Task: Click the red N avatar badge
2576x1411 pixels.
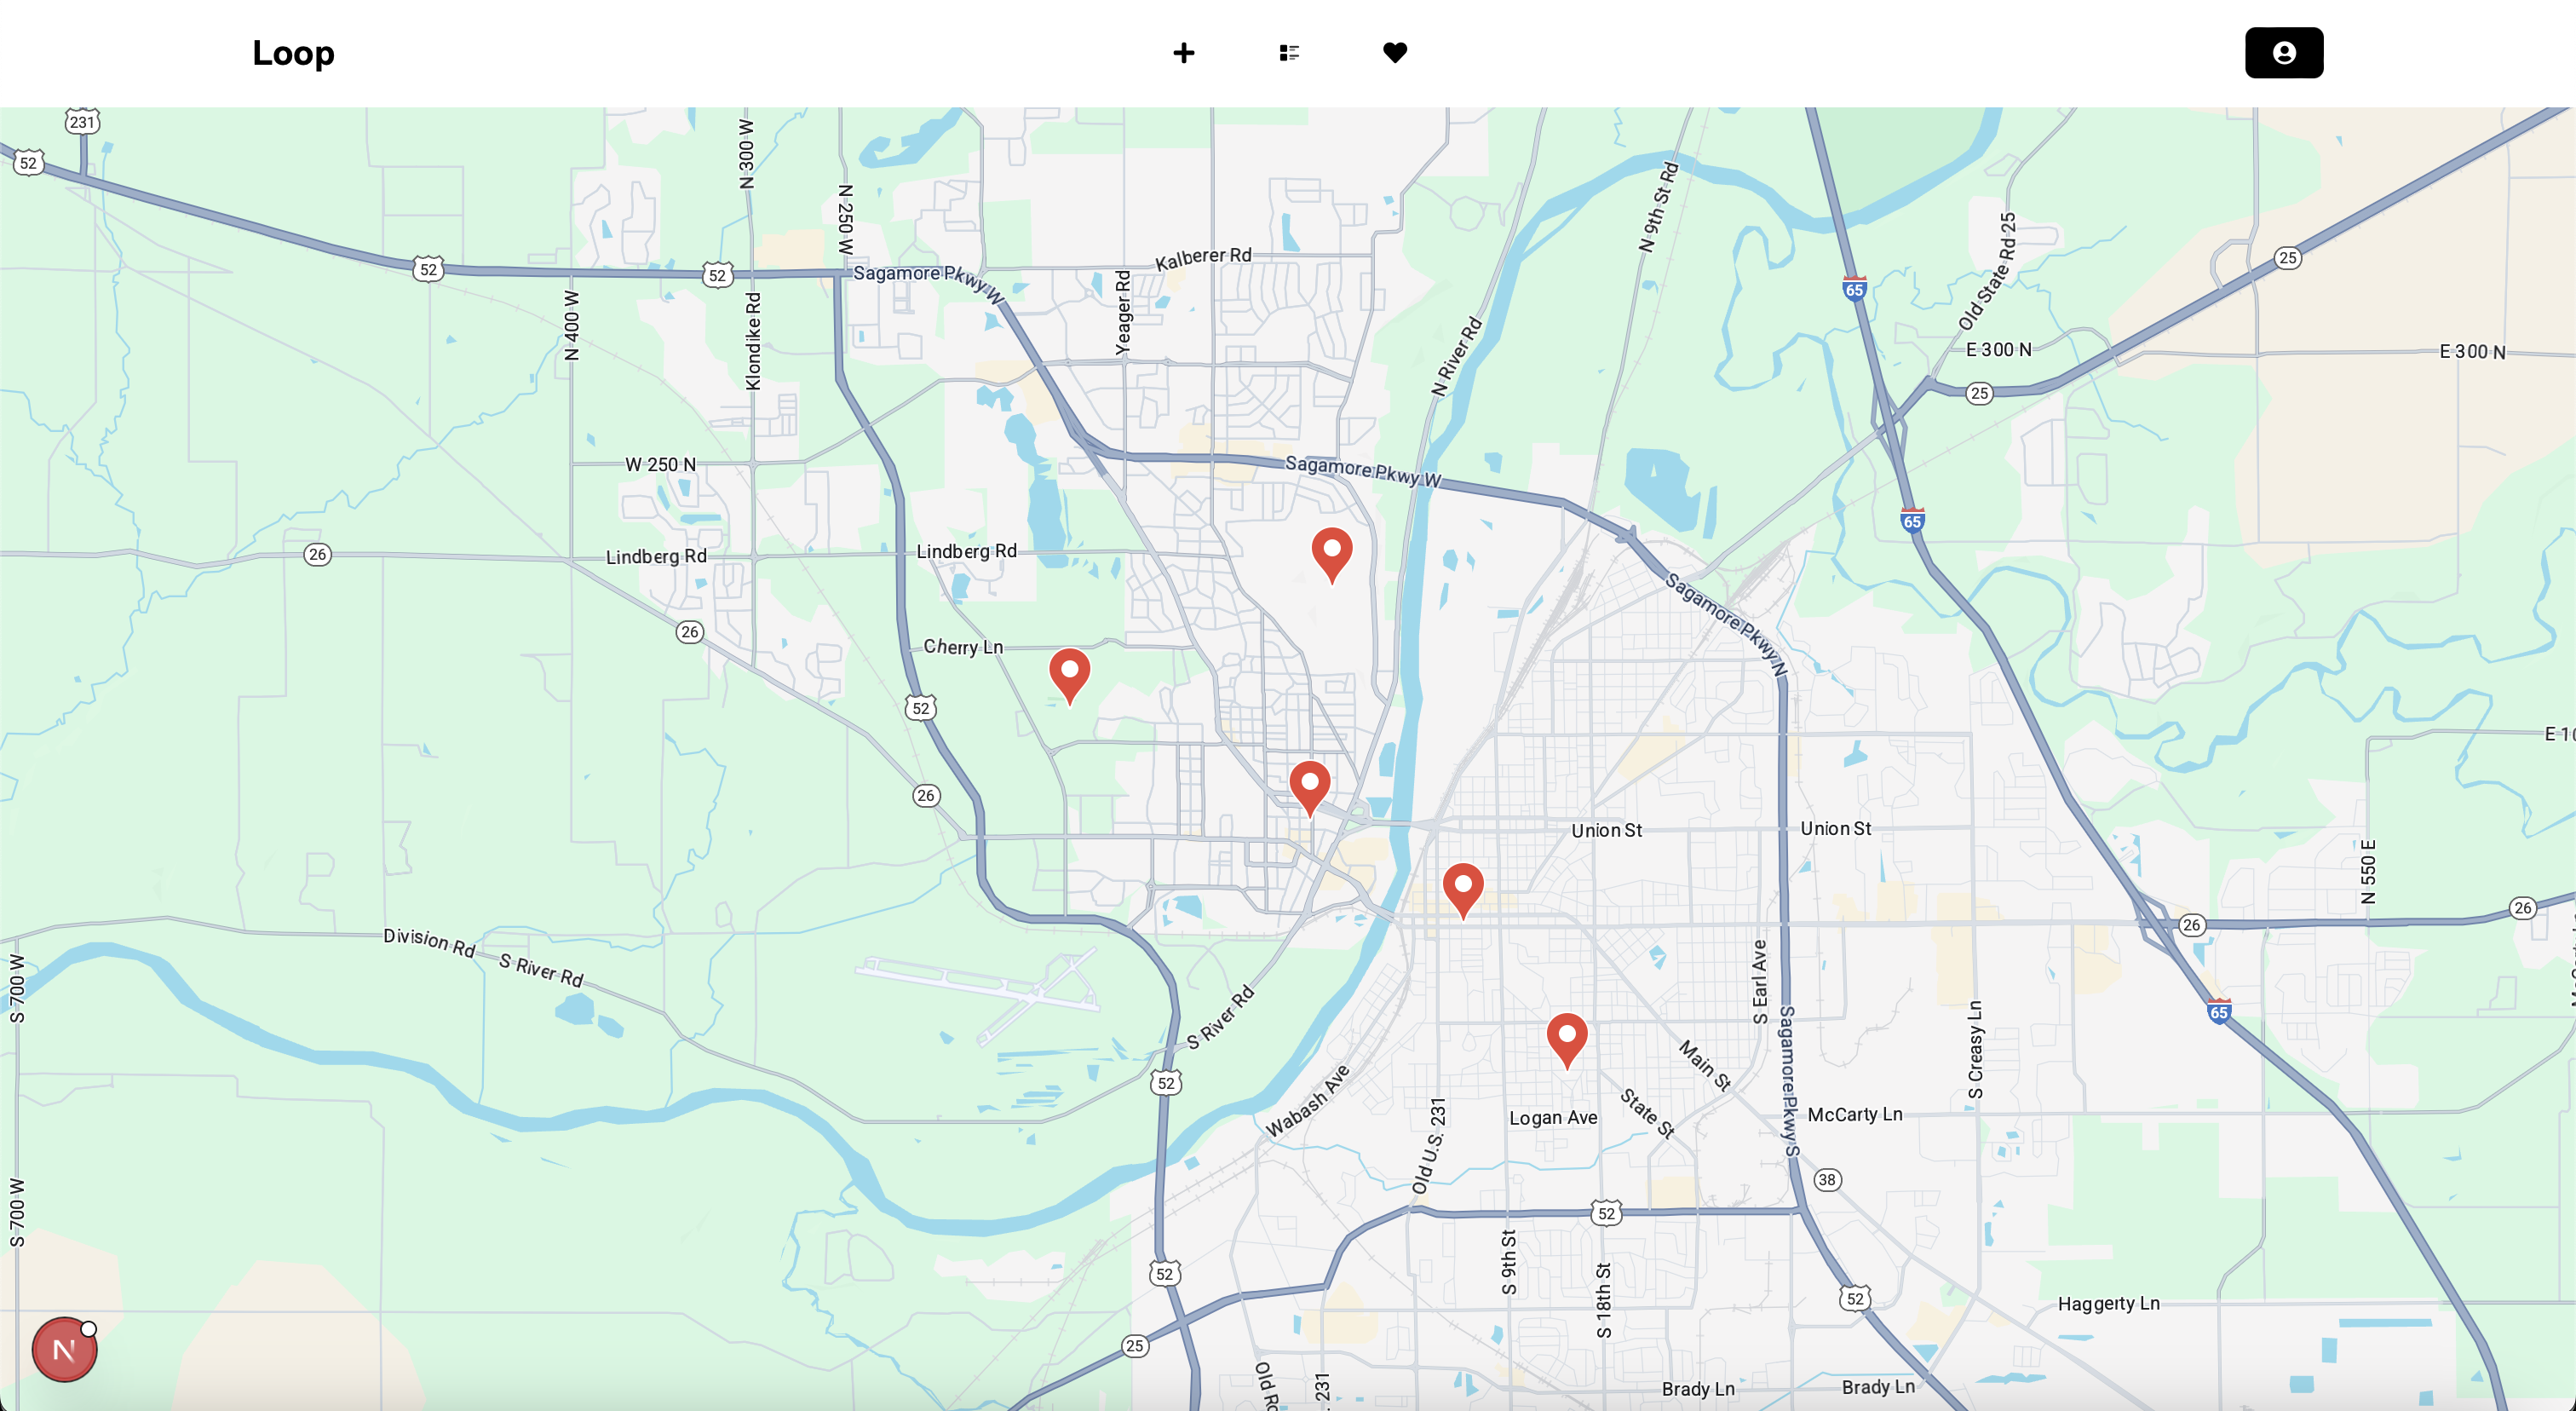Action: (x=64, y=1349)
